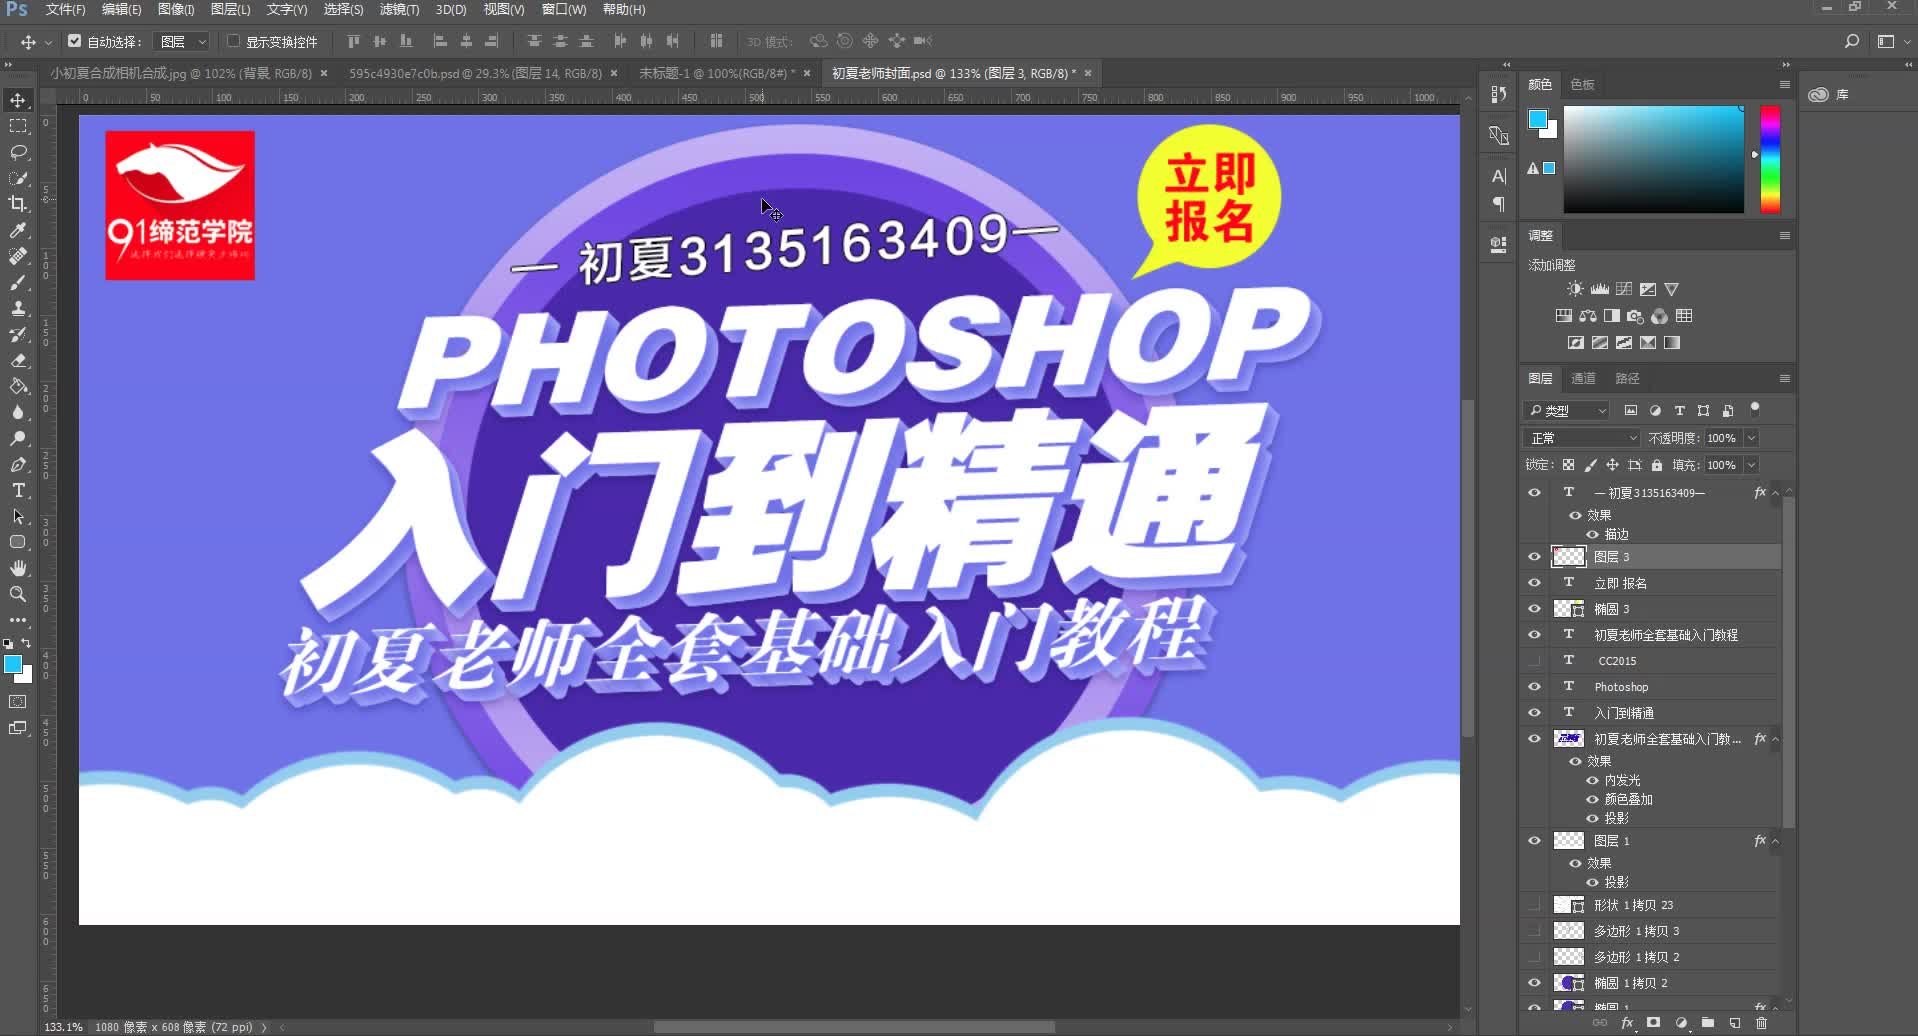Hide the 立即 报名 text layer
1918x1036 pixels.
pyautogui.click(x=1535, y=582)
